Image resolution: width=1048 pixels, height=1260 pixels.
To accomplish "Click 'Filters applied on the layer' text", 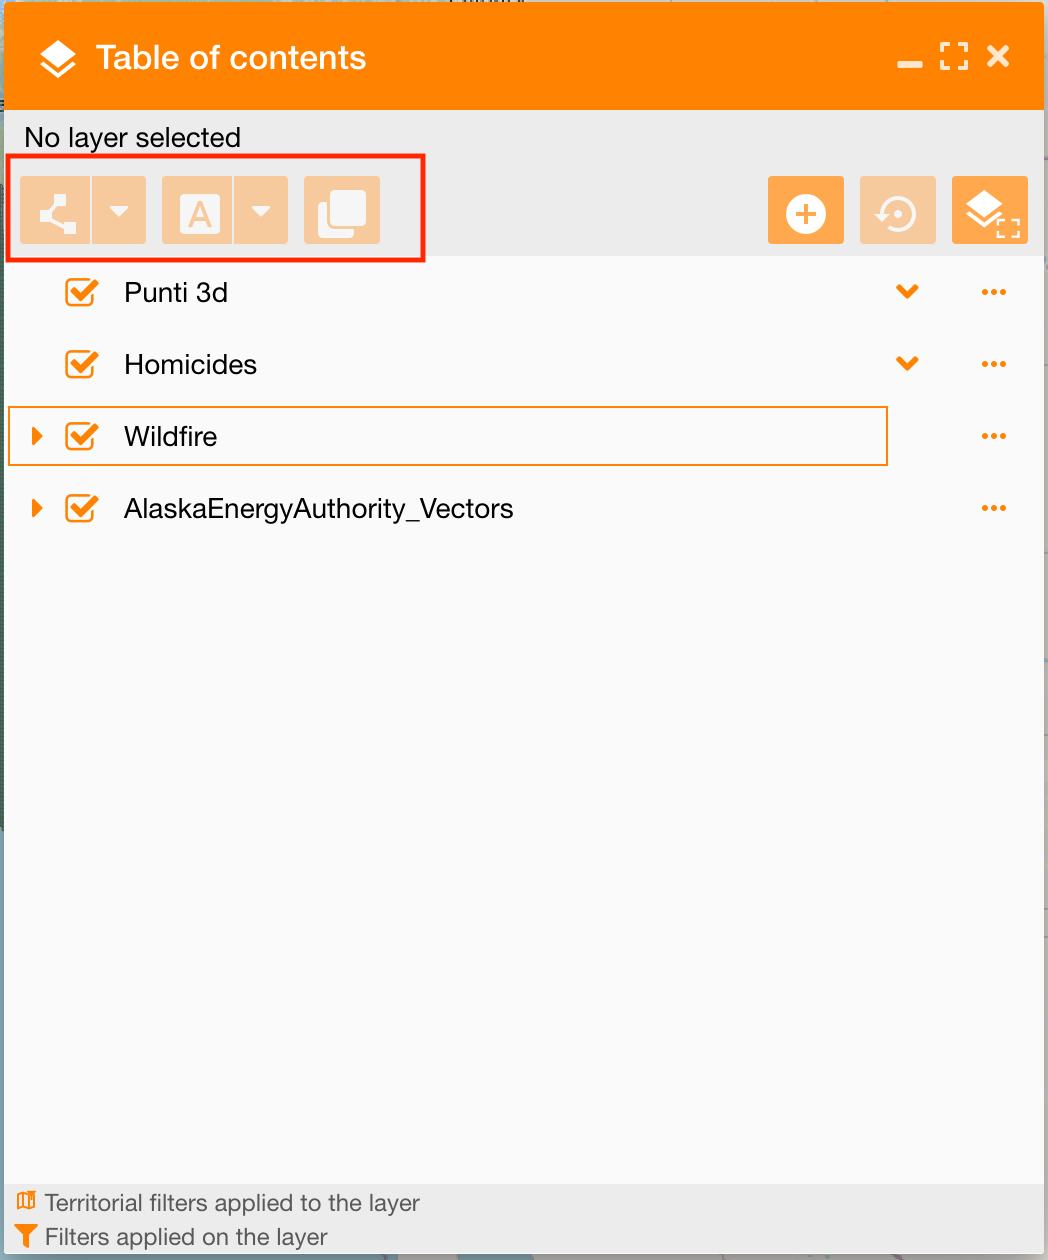I will tap(186, 1237).
